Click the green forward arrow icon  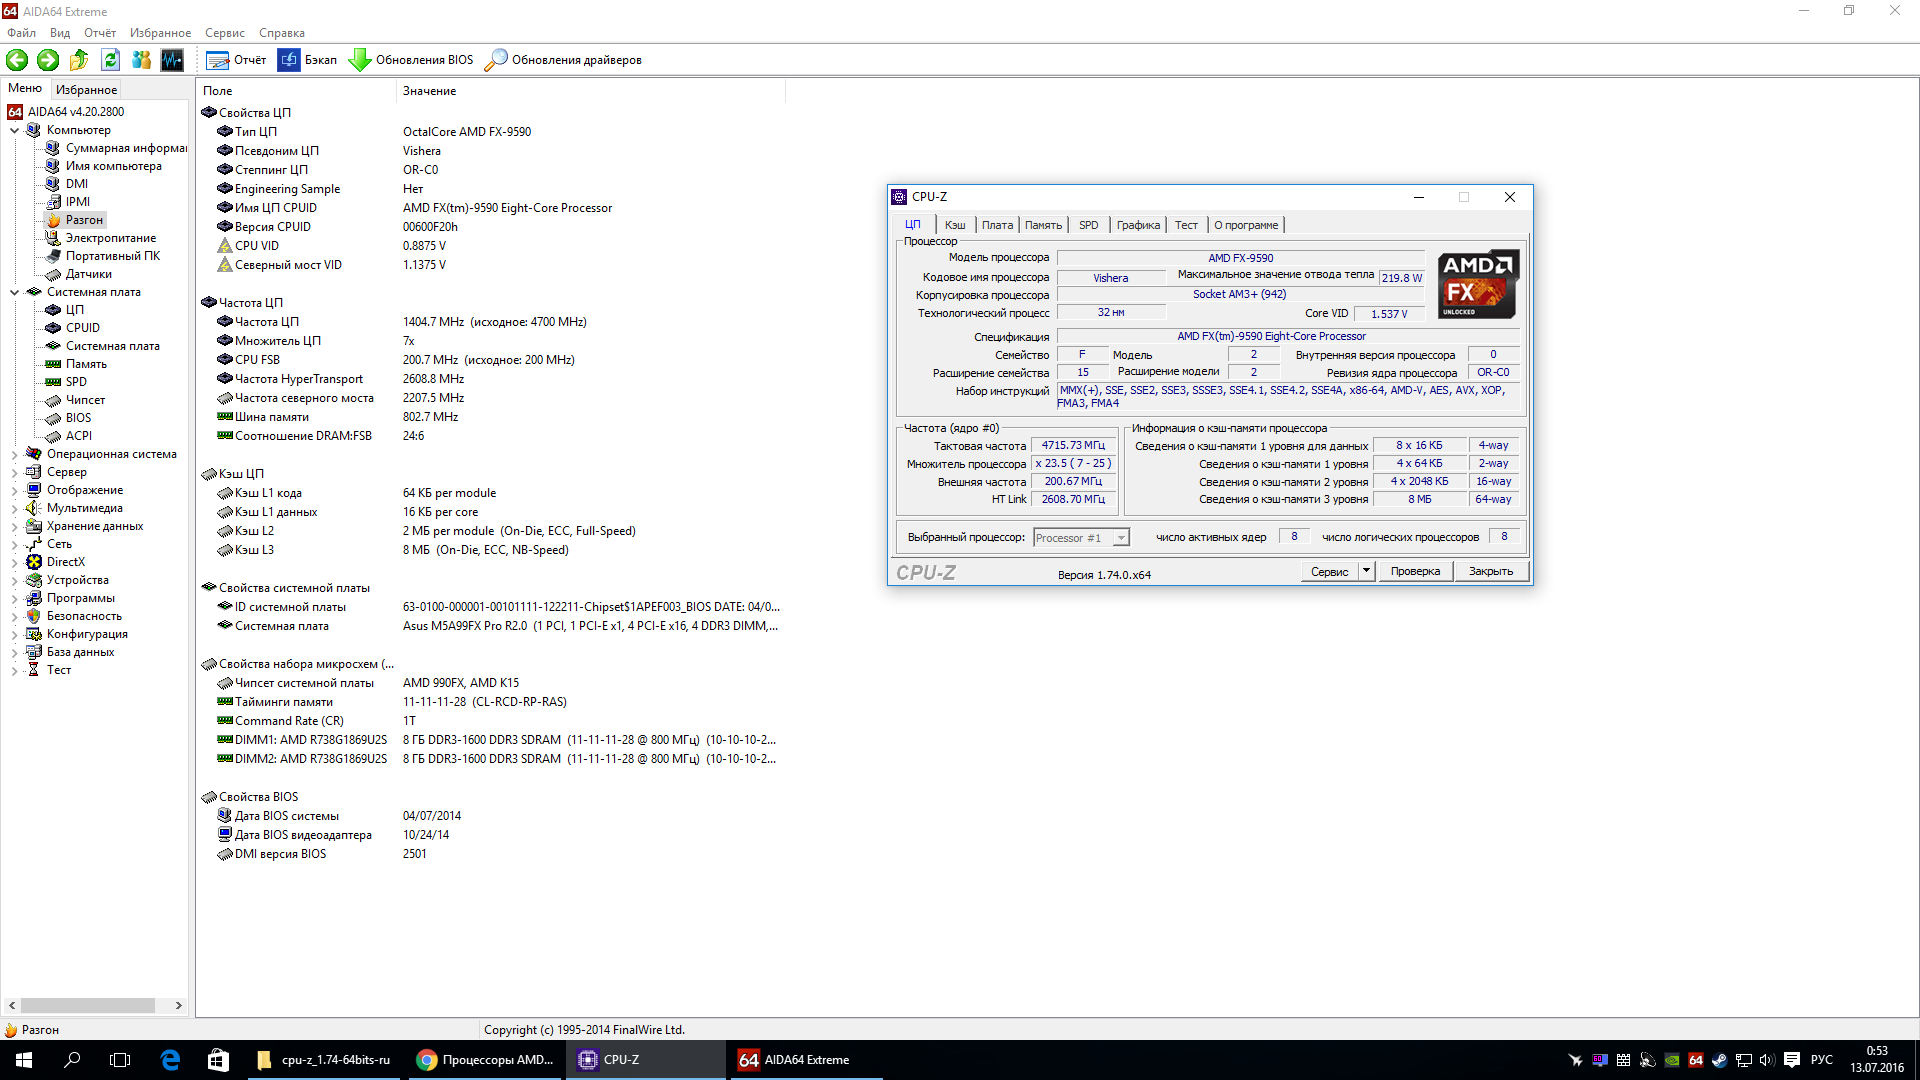[48, 60]
